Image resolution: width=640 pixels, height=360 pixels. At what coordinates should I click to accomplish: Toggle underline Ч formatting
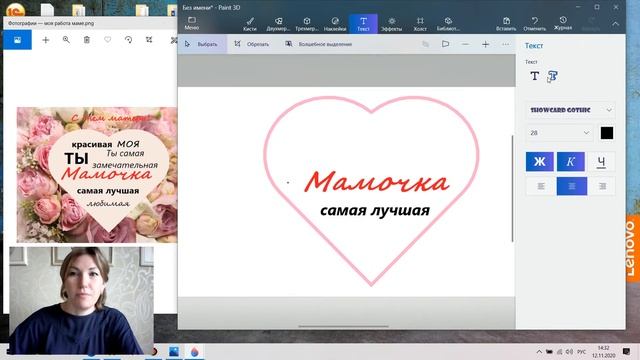click(x=601, y=162)
